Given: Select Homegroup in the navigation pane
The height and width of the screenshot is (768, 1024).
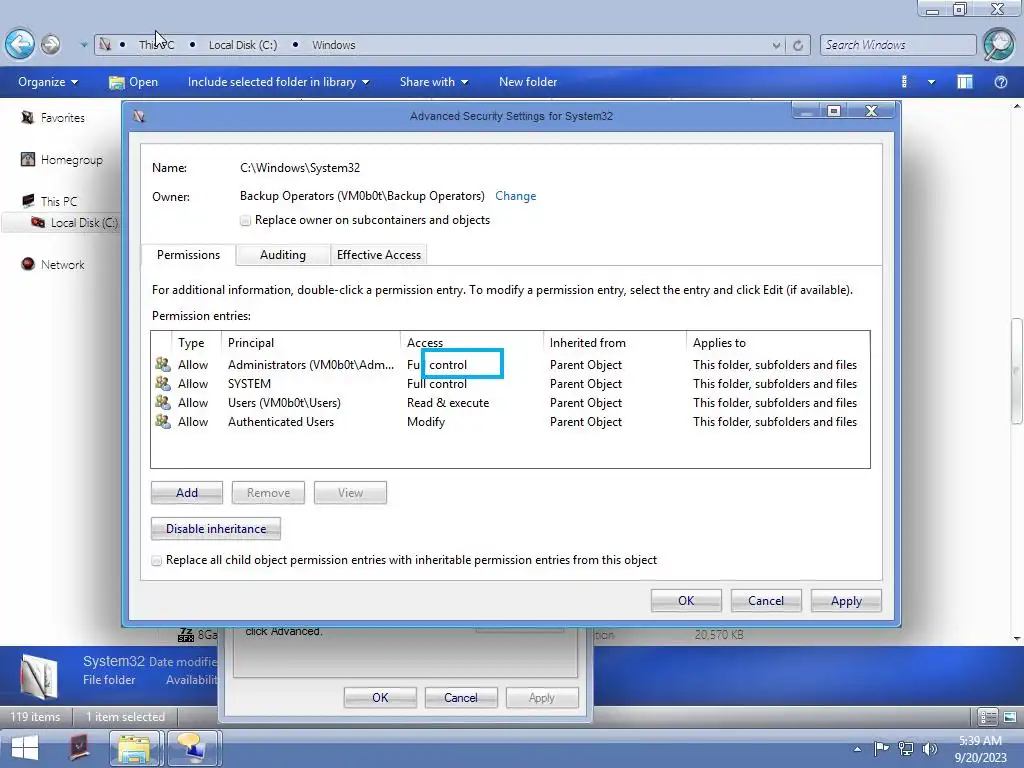Looking at the screenshot, I should [x=62, y=159].
